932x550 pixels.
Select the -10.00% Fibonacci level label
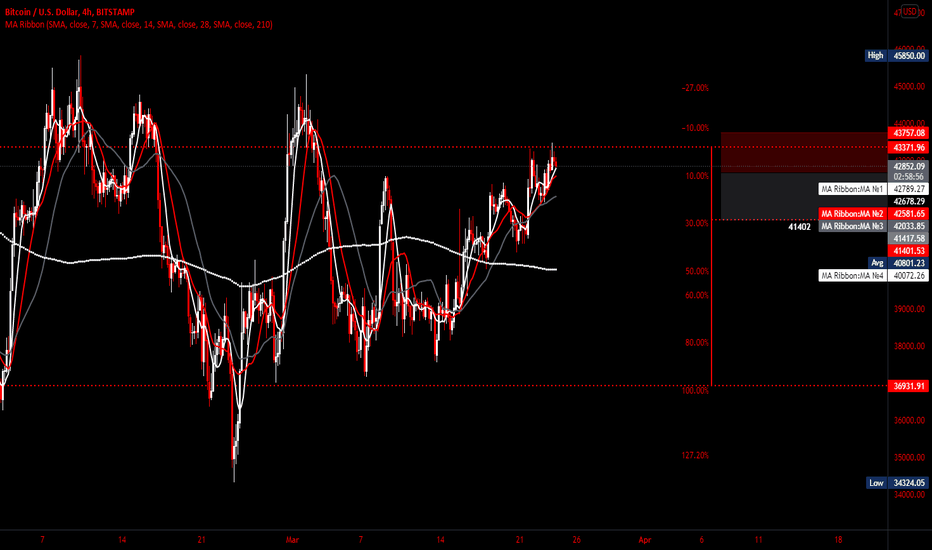pyautogui.click(x=695, y=128)
